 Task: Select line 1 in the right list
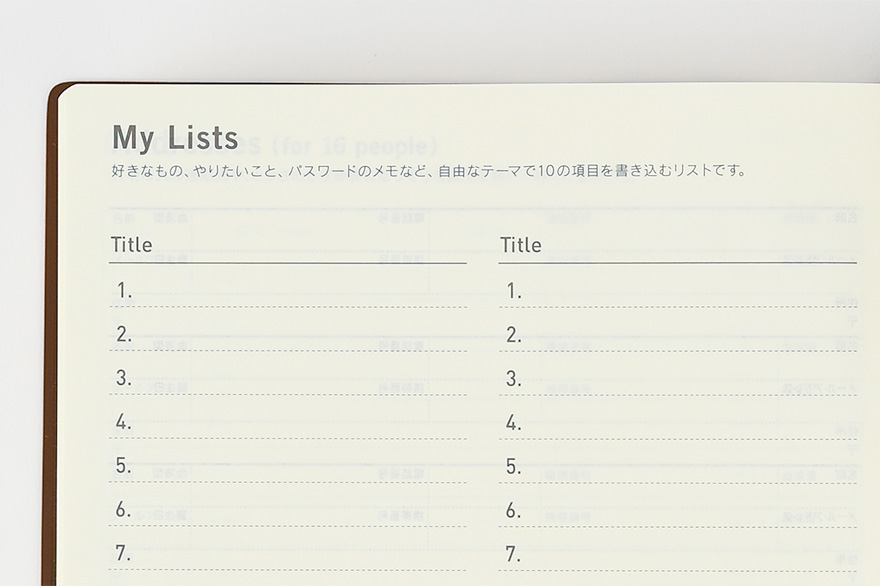click(680, 291)
